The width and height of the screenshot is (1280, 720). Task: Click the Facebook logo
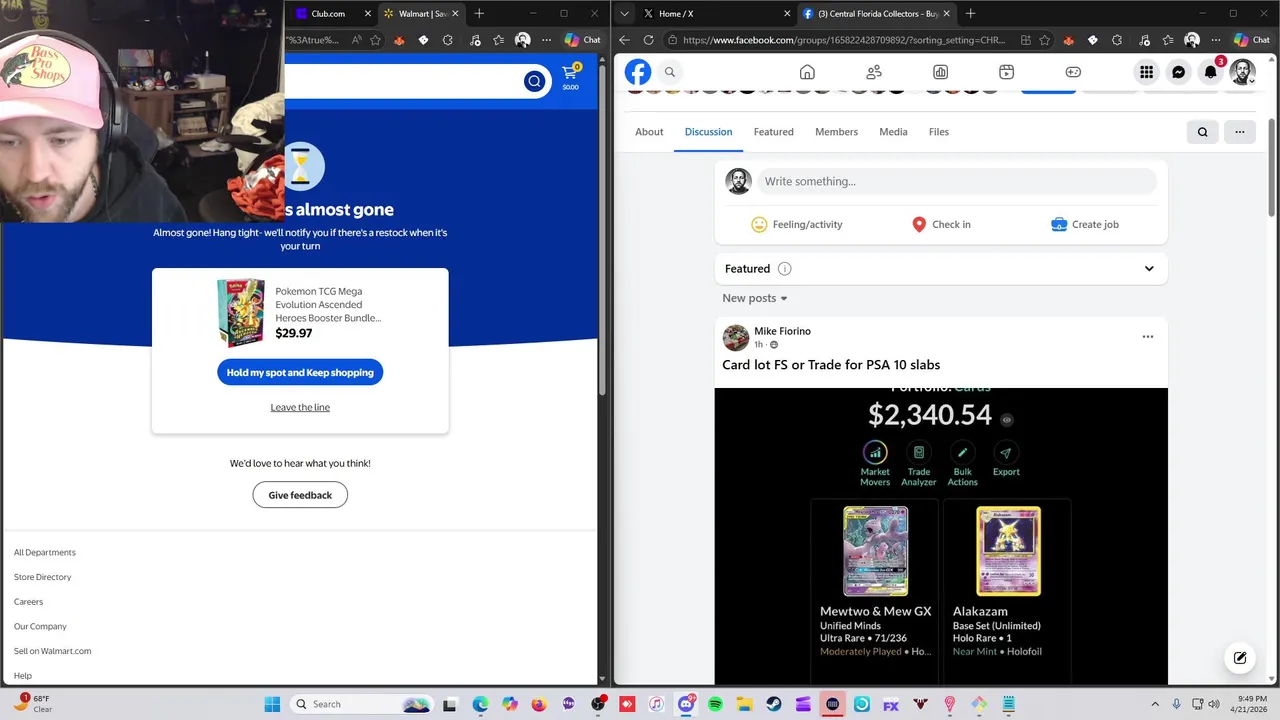point(638,72)
